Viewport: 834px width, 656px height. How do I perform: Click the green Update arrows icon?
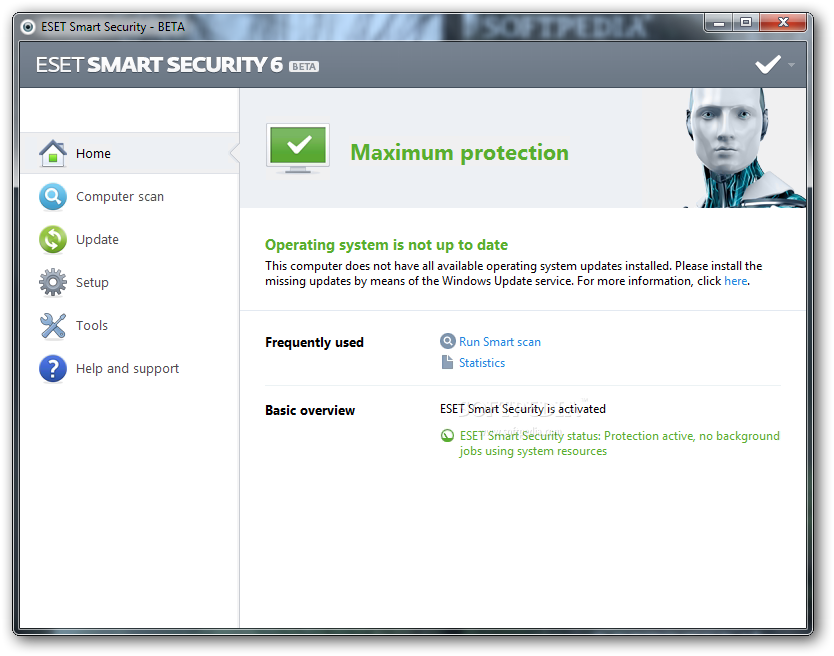tap(53, 239)
